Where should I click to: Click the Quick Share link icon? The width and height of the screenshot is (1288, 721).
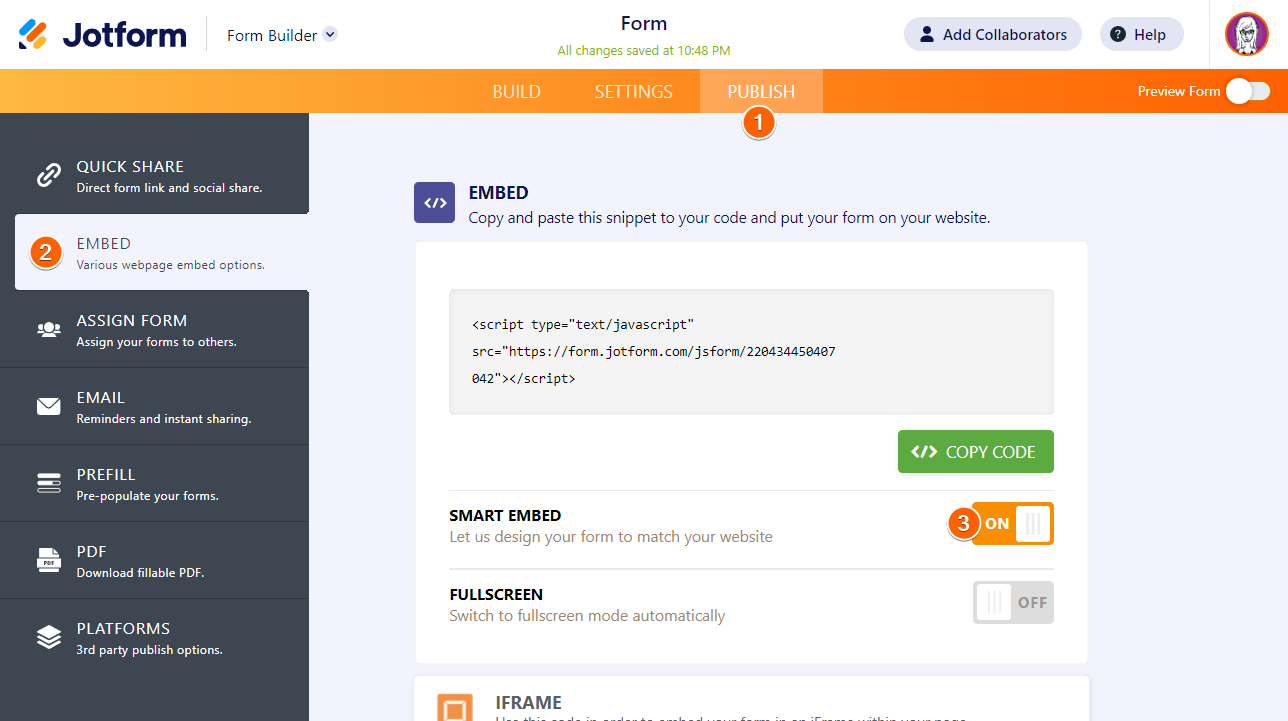(48, 176)
